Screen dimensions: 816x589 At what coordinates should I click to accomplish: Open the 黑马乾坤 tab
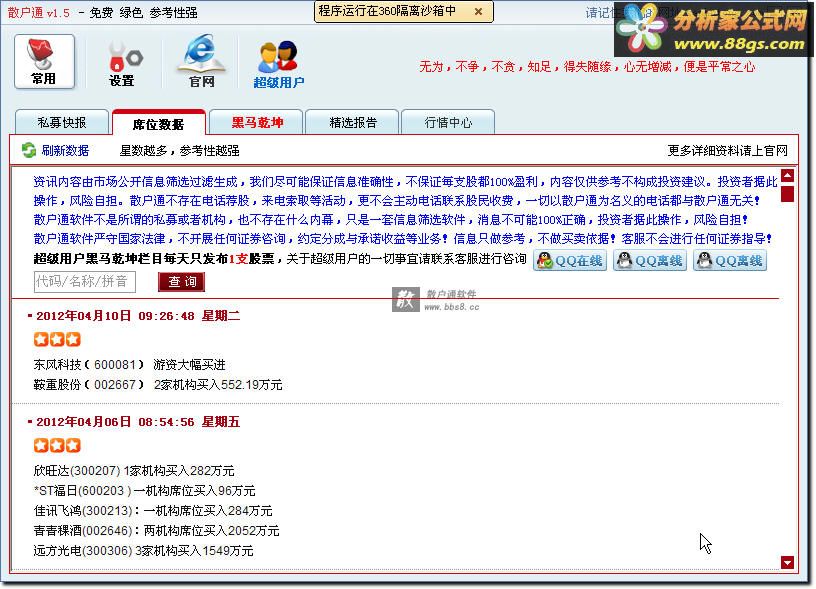click(x=257, y=122)
